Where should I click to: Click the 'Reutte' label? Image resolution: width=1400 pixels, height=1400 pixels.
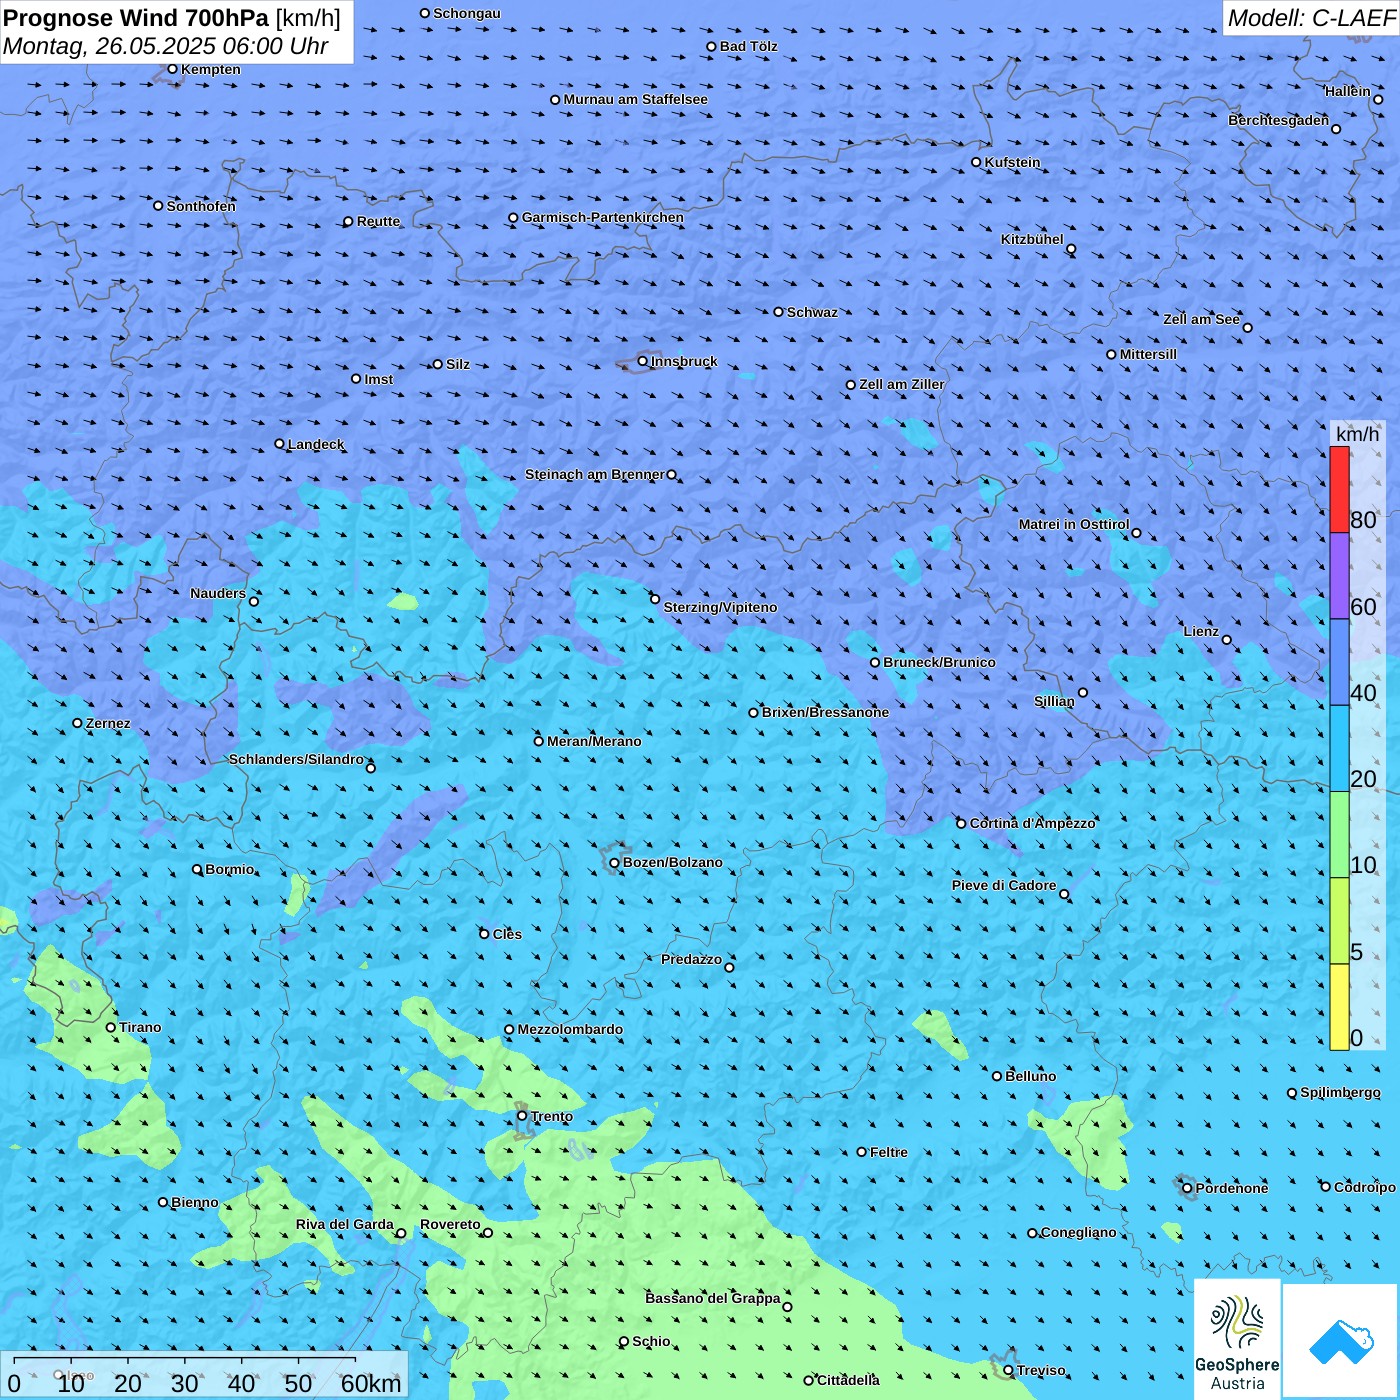click(378, 221)
